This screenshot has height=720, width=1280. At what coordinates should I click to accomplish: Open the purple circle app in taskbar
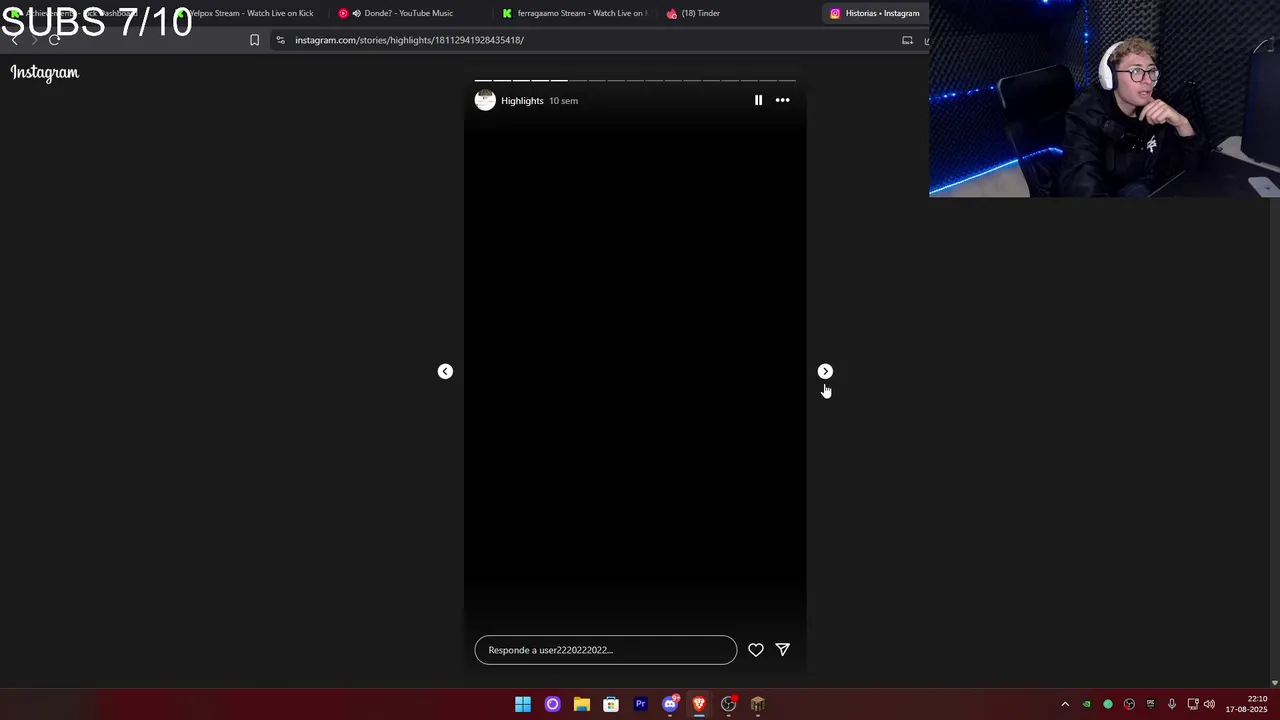pos(552,704)
